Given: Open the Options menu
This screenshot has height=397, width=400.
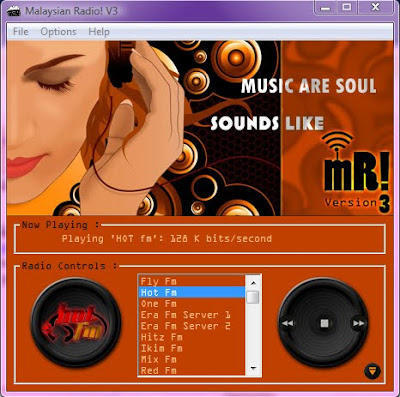Looking at the screenshot, I should tap(58, 32).
